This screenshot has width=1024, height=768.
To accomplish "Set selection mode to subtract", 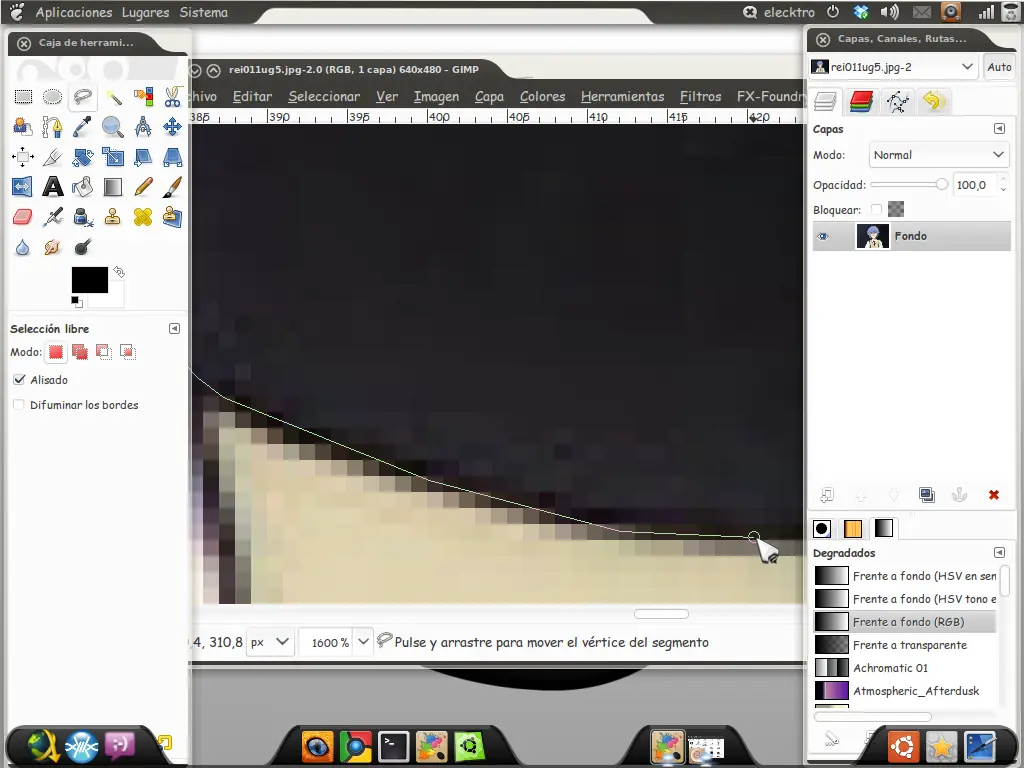I will coord(104,352).
